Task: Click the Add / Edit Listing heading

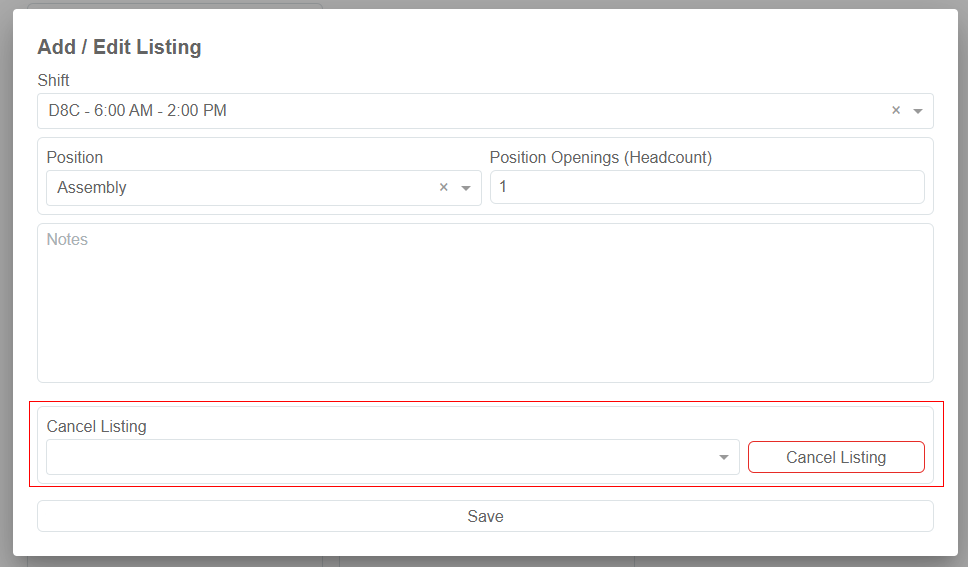Action: click(119, 47)
